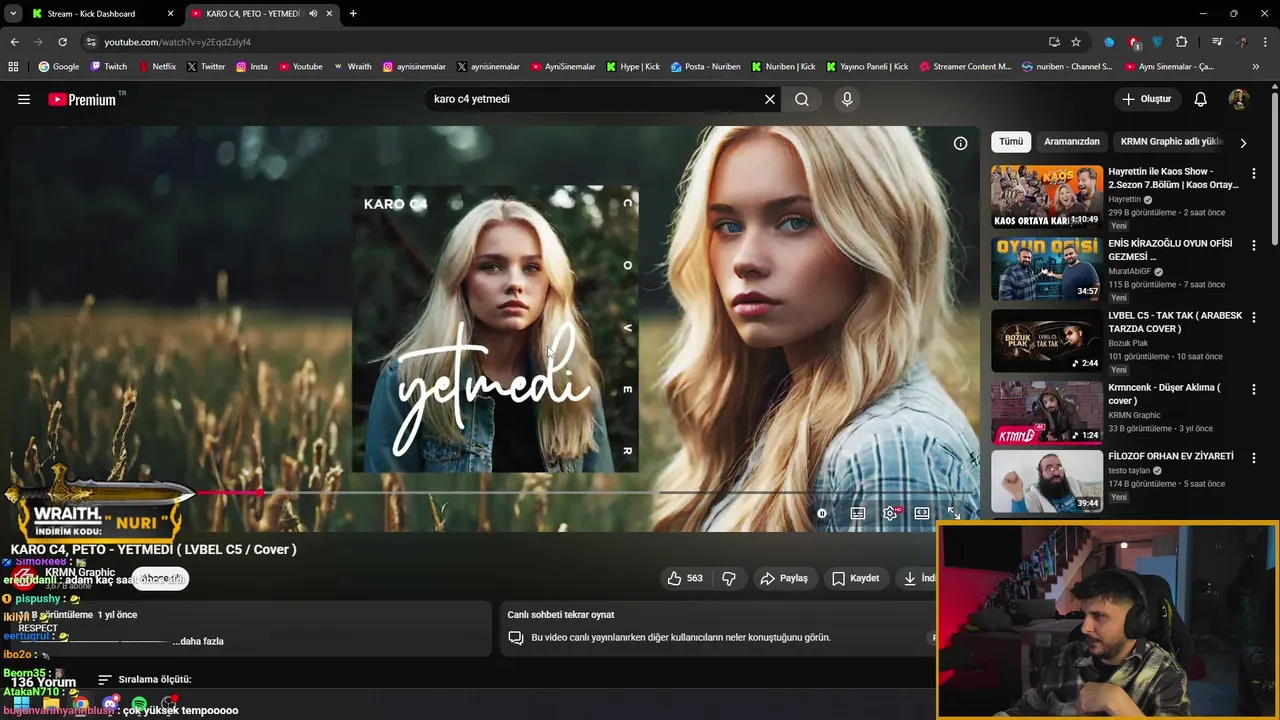The height and width of the screenshot is (720, 1280).
Task: Toggle subtitles in the video player
Action: click(858, 513)
